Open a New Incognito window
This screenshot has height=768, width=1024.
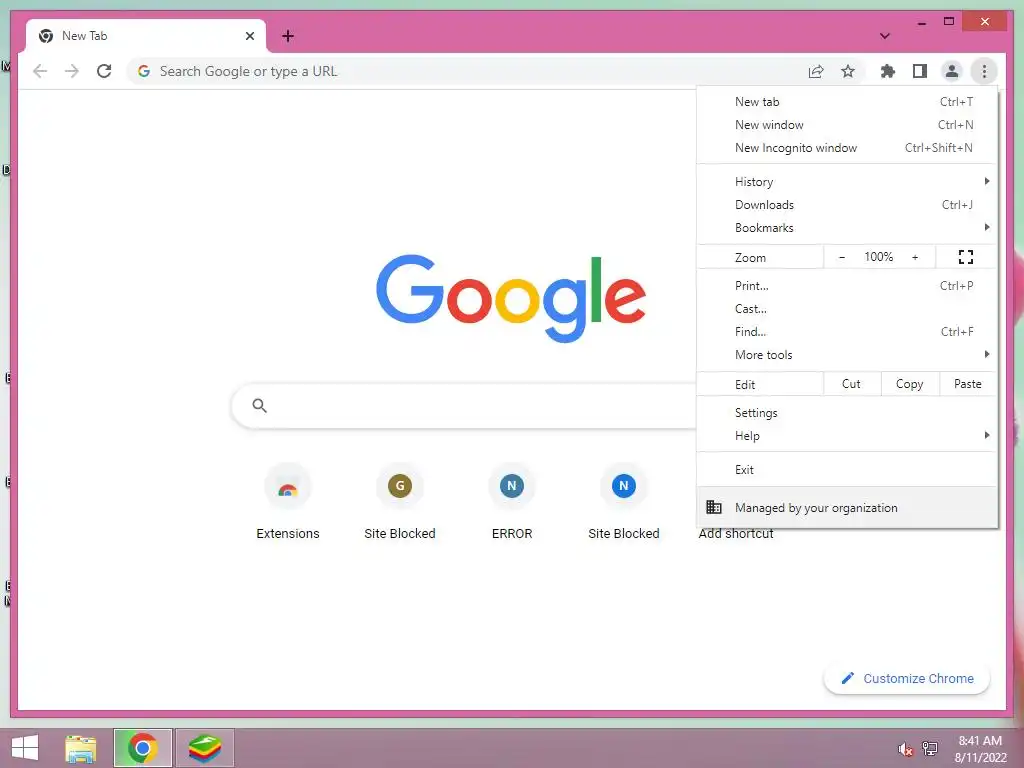[847, 148]
